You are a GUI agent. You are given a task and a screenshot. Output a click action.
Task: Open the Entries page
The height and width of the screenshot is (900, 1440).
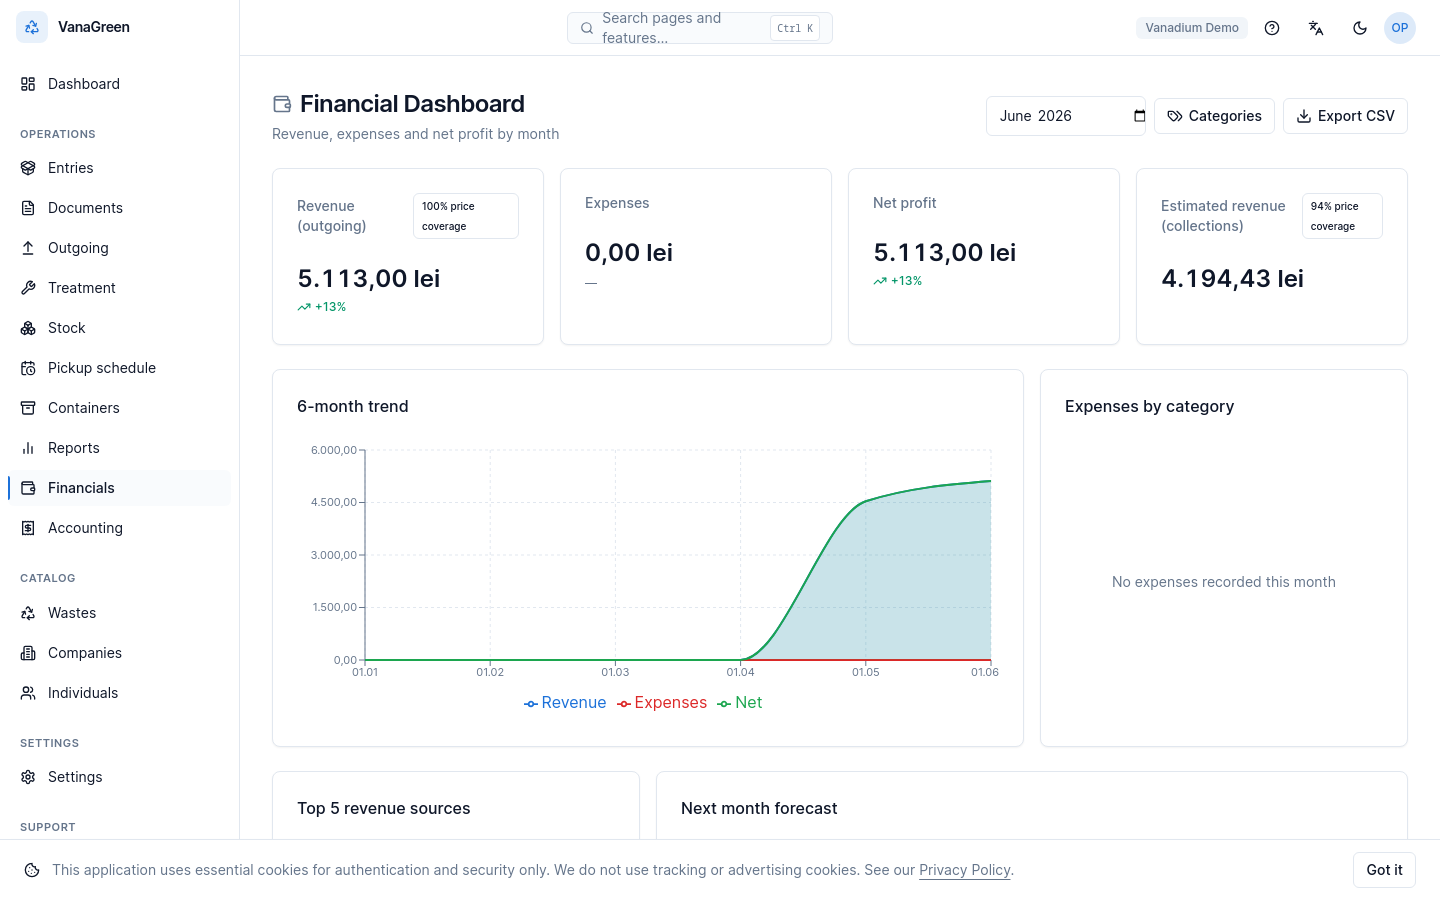tap(119, 168)
